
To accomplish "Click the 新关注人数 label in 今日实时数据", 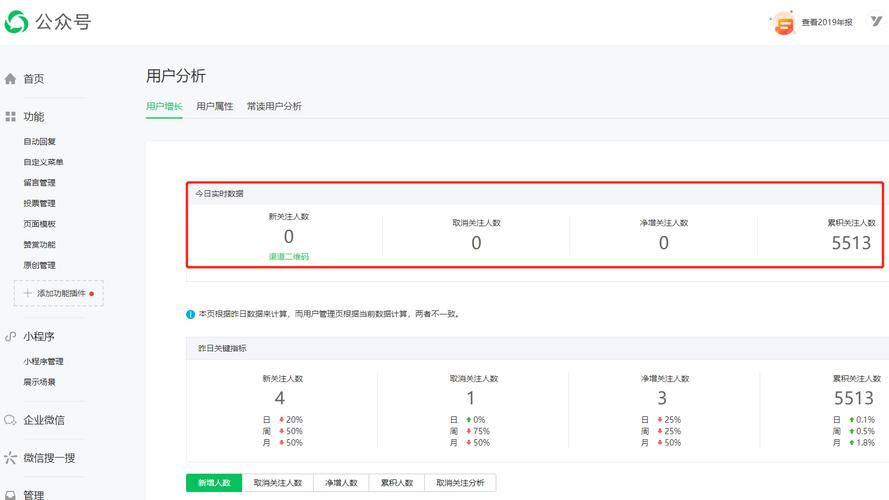I will coord(289,217).
